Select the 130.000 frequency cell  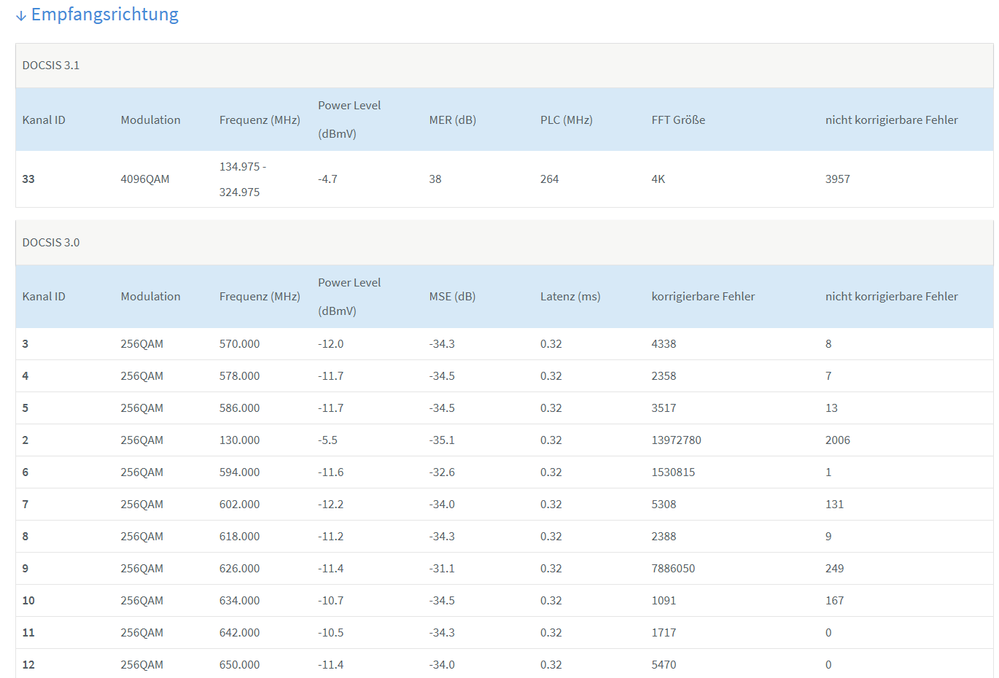239,440
